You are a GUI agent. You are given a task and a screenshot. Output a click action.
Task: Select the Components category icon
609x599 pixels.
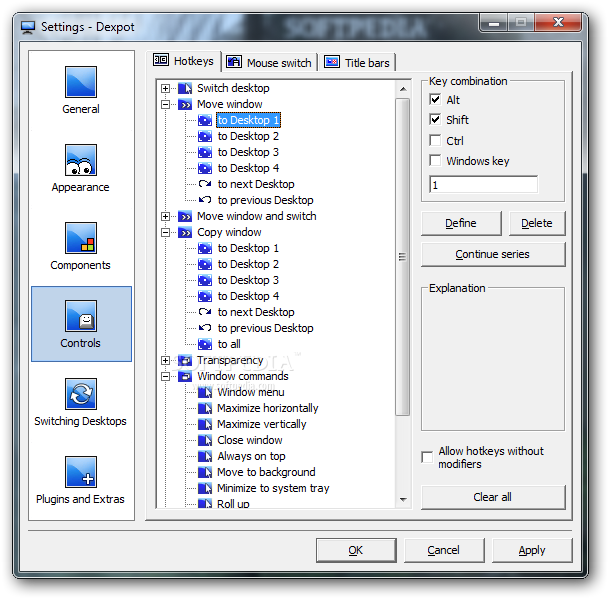[x=81, y=238]
